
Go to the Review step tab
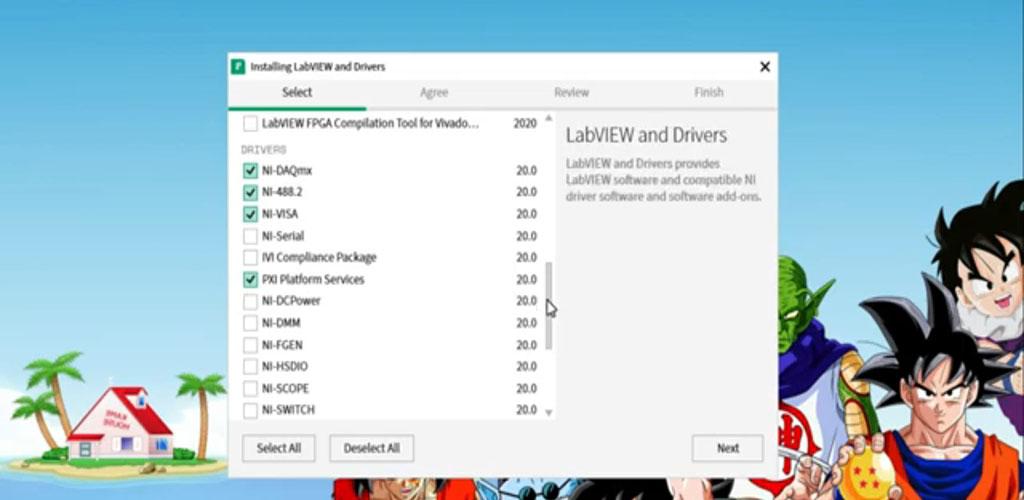click(x=571, y=93)
